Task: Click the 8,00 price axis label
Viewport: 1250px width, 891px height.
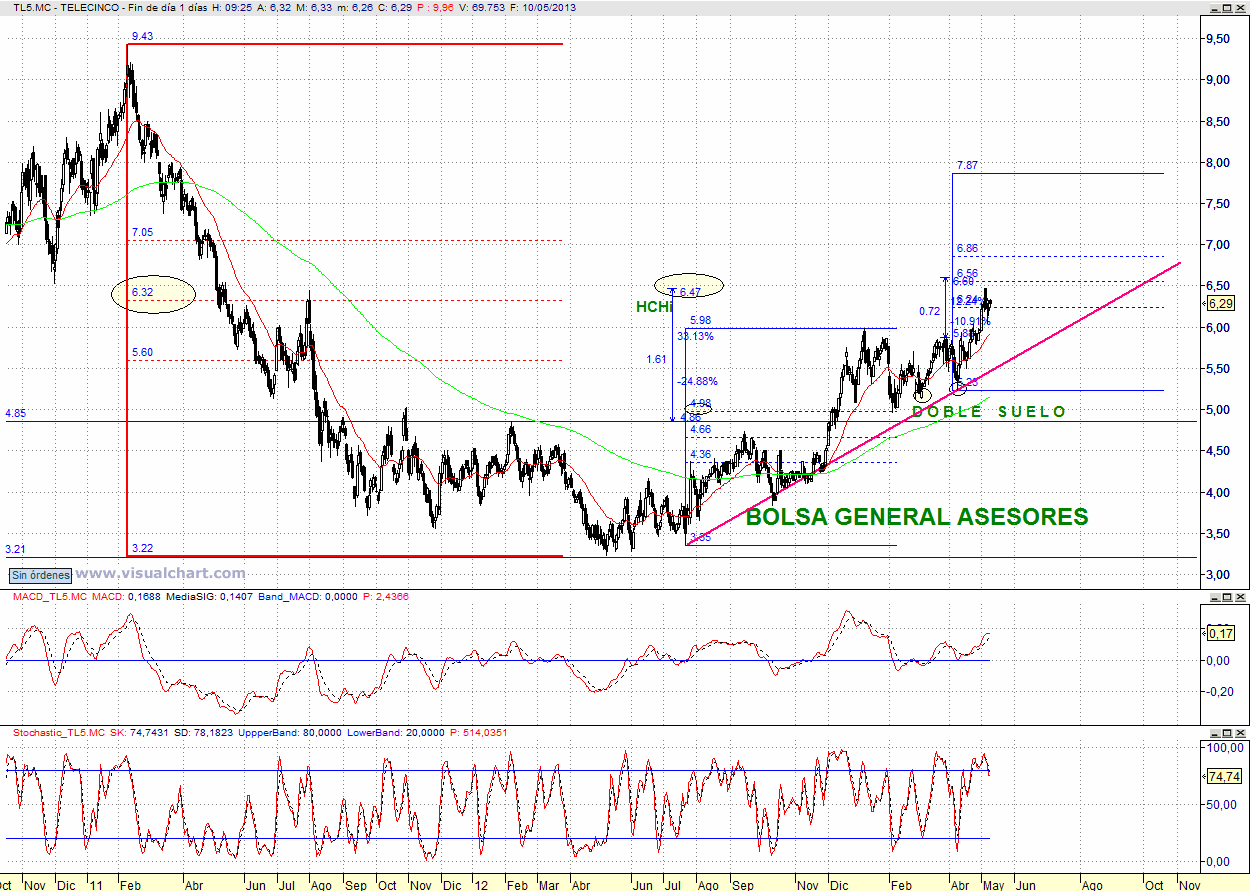Action: tap(1217, 162)
